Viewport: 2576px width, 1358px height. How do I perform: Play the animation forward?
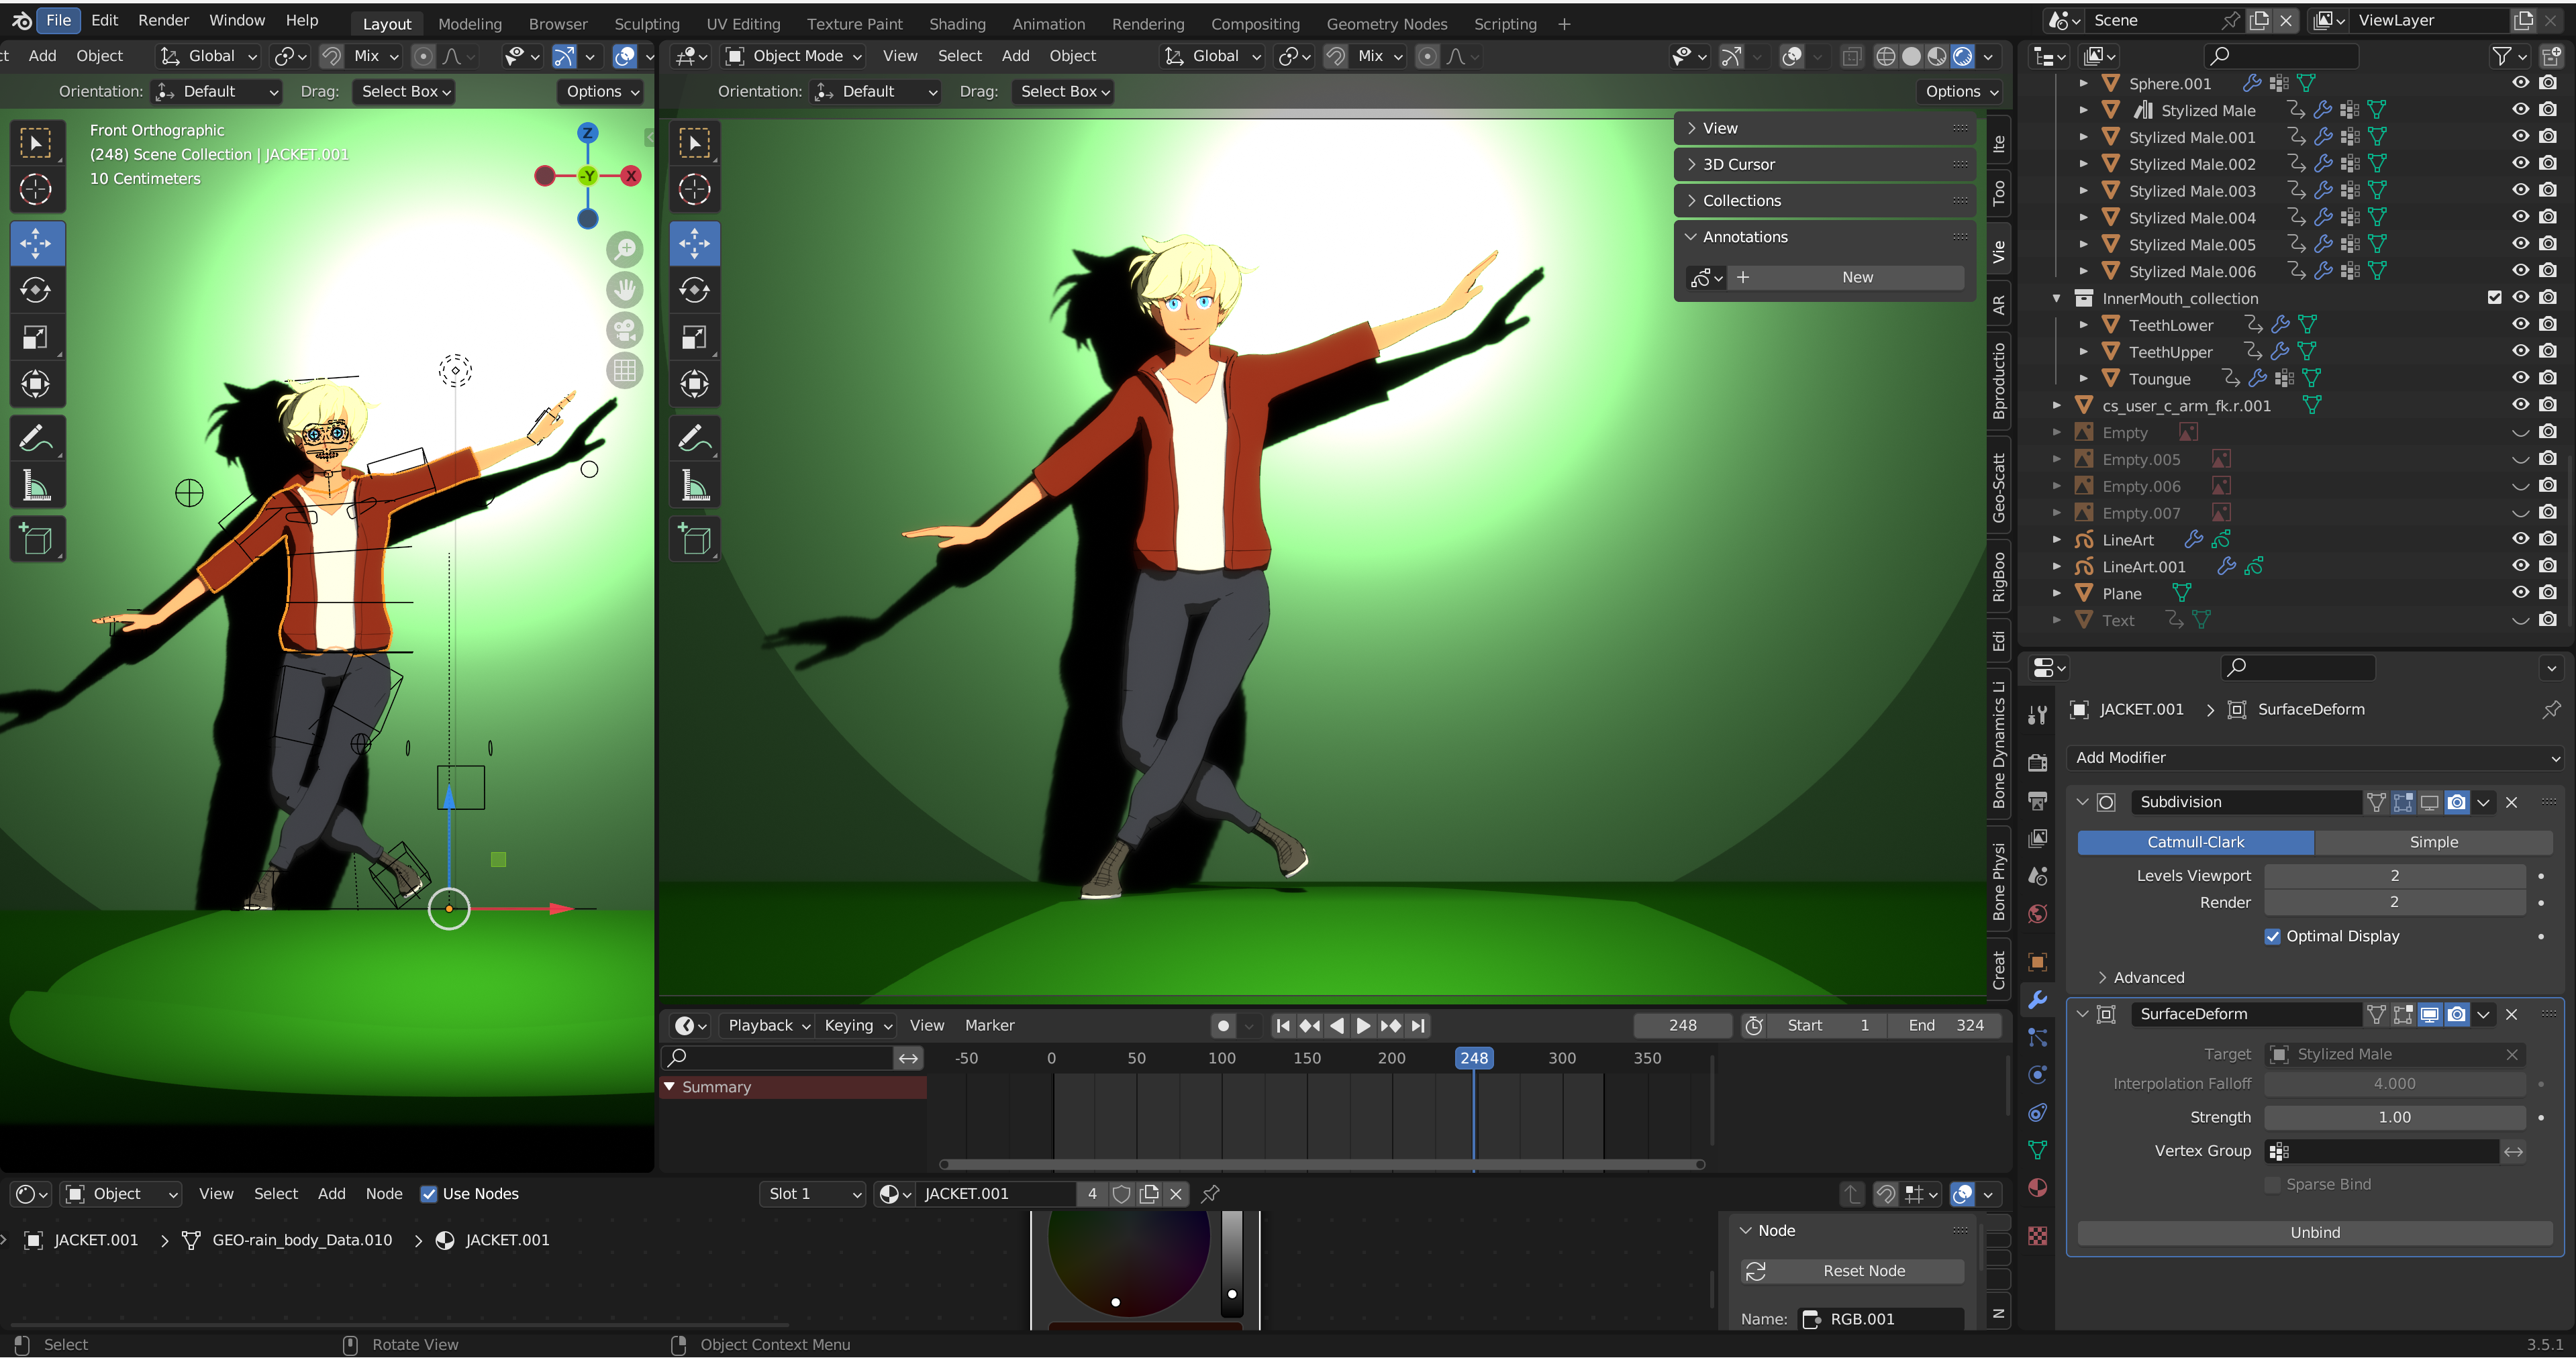pos(1364,1025)
